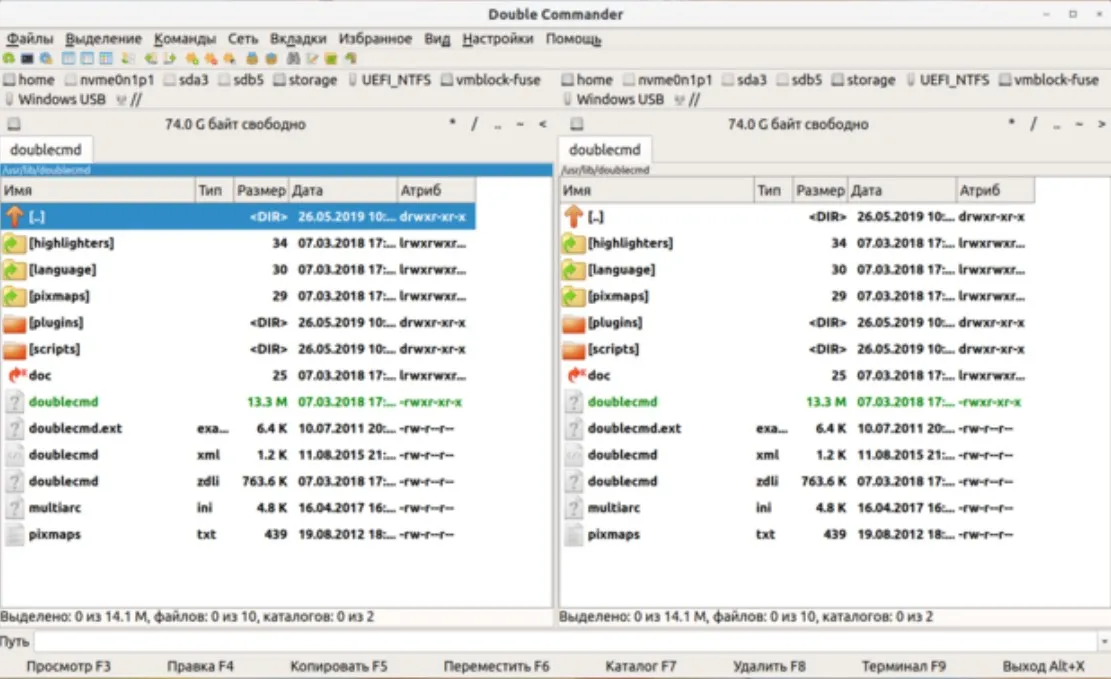Open the Файлы menu
Screen dimensions: 1111x679
pyautogui.click(x=29, y=38)
